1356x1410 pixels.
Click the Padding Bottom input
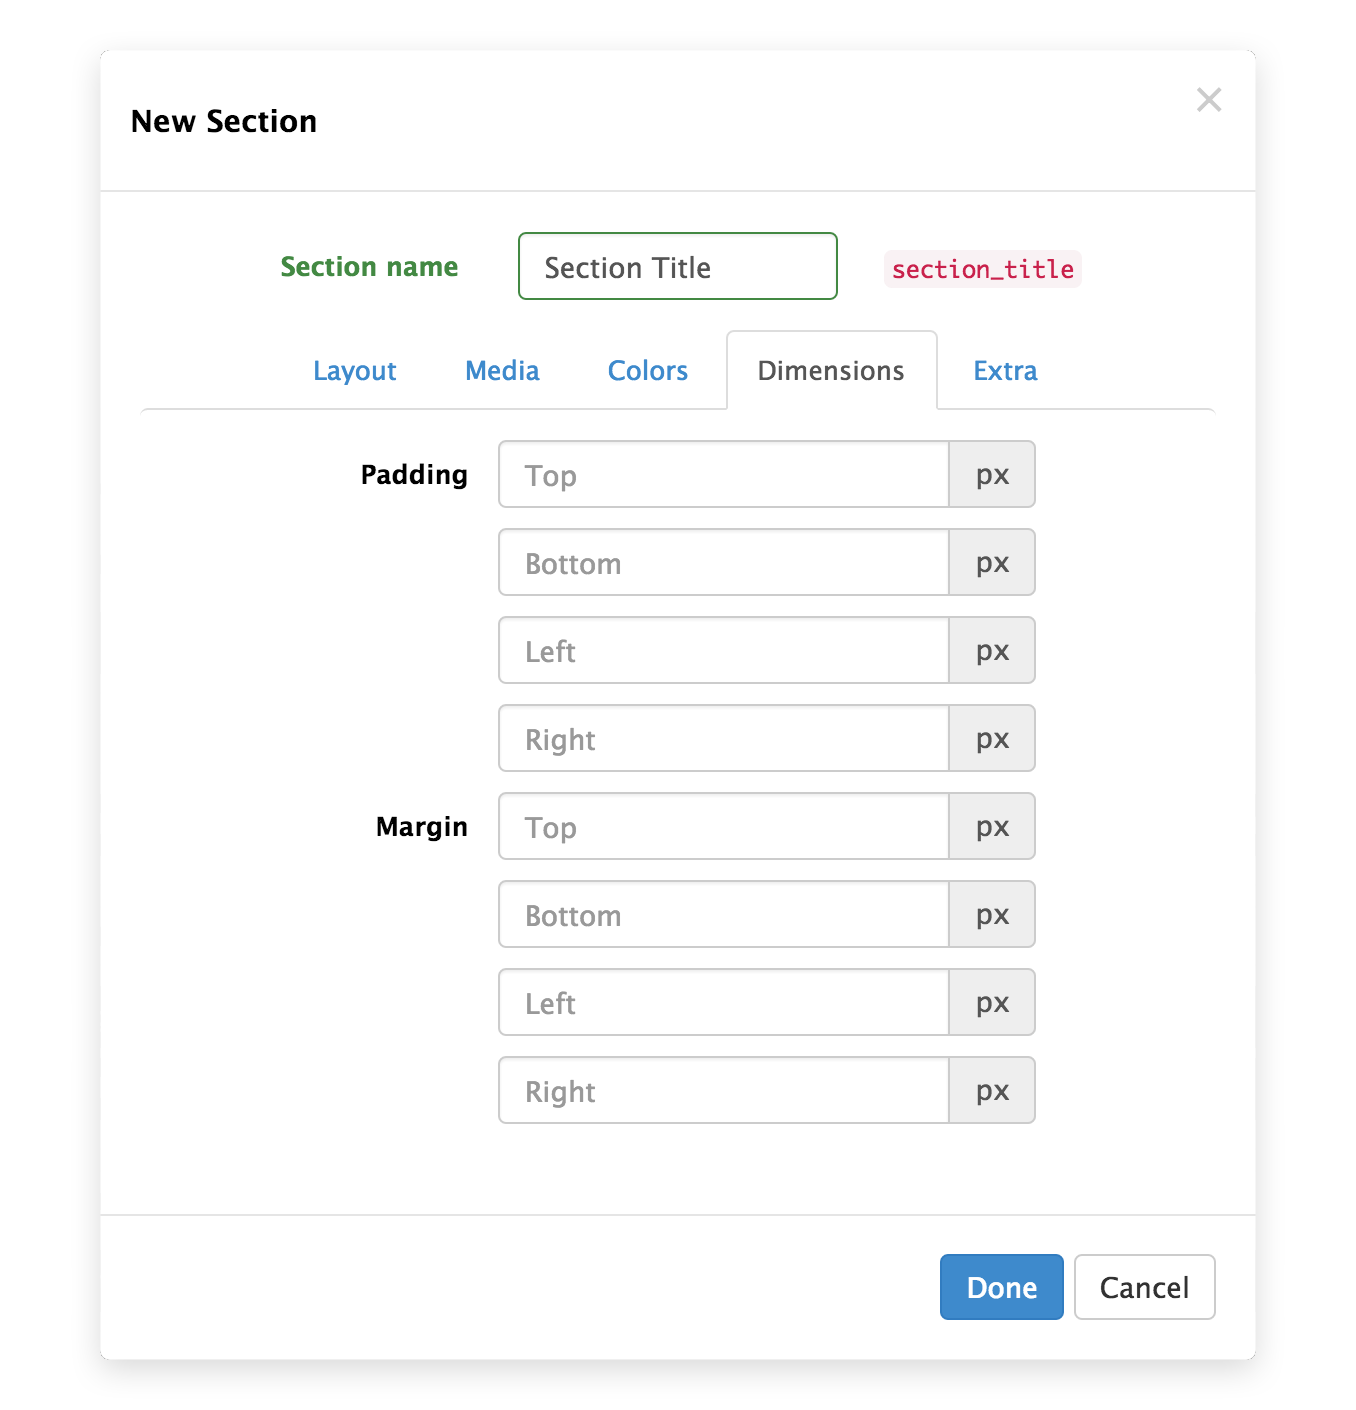[724, 563]
